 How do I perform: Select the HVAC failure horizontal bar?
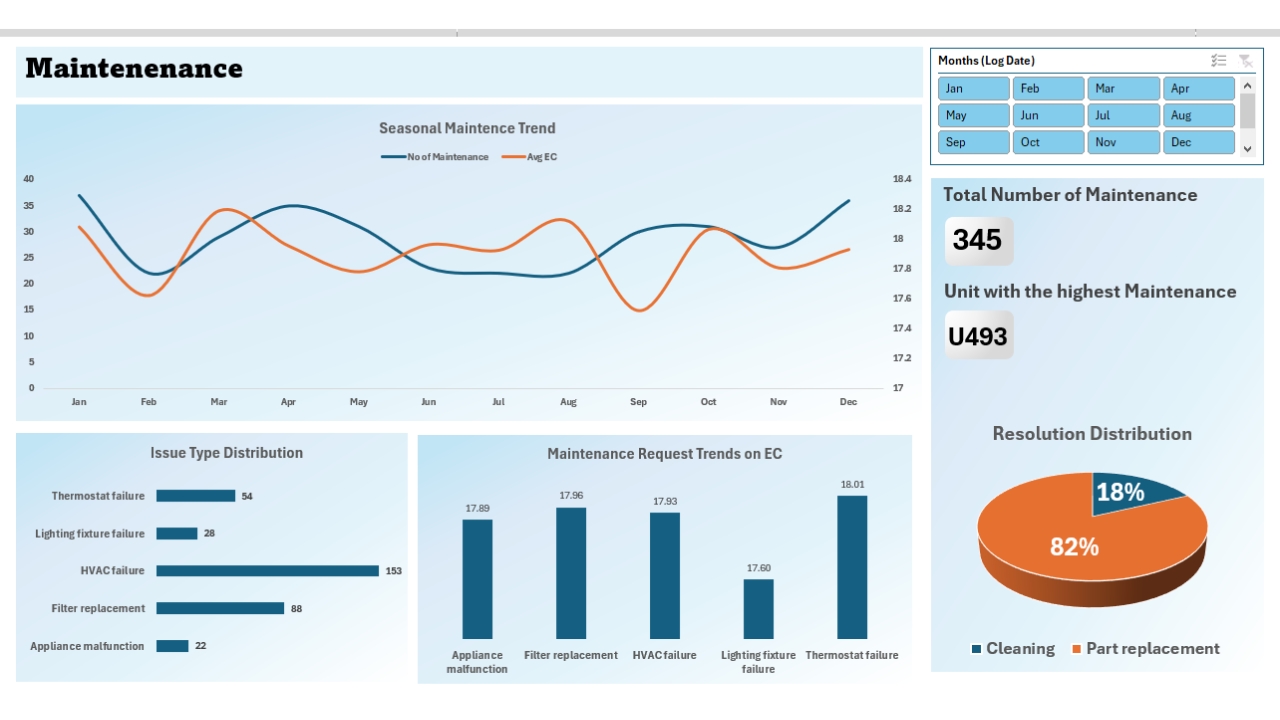(267, 571)
